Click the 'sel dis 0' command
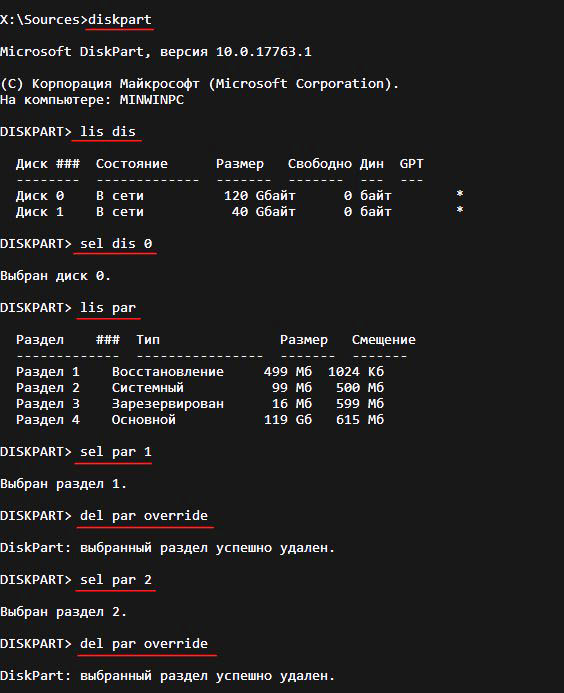This screenshot has height=693, width=564. [x=116, y=244]
